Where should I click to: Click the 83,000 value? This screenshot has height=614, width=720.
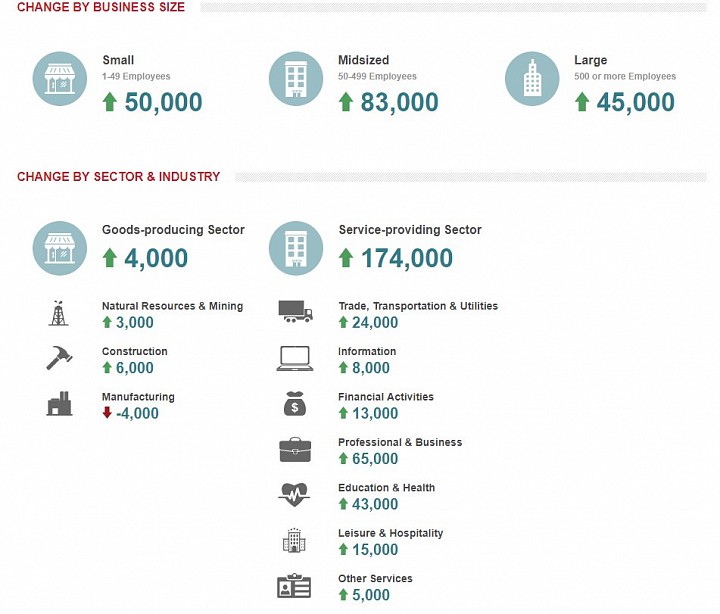(399, 102)
